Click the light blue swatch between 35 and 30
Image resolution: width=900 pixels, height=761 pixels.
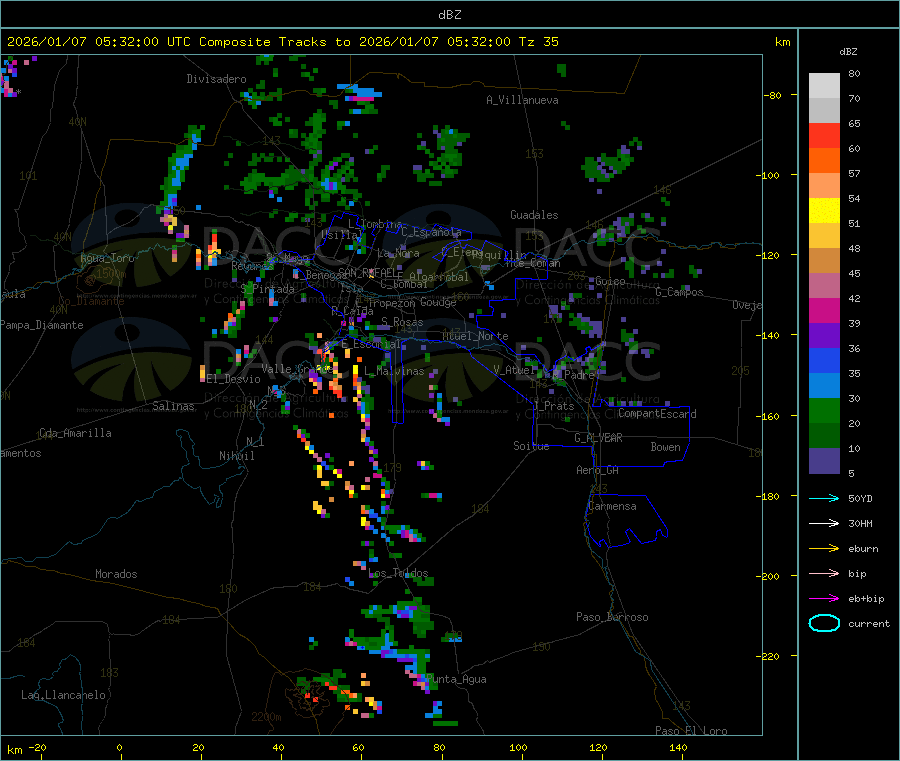824,386
